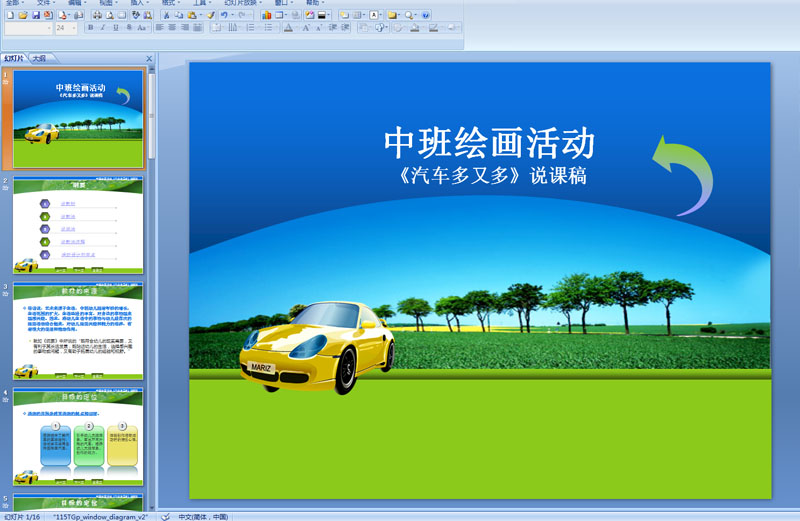Cut selection with the scissors icon
The height and width of the screenshot is (521, 800).
(166, 15)
